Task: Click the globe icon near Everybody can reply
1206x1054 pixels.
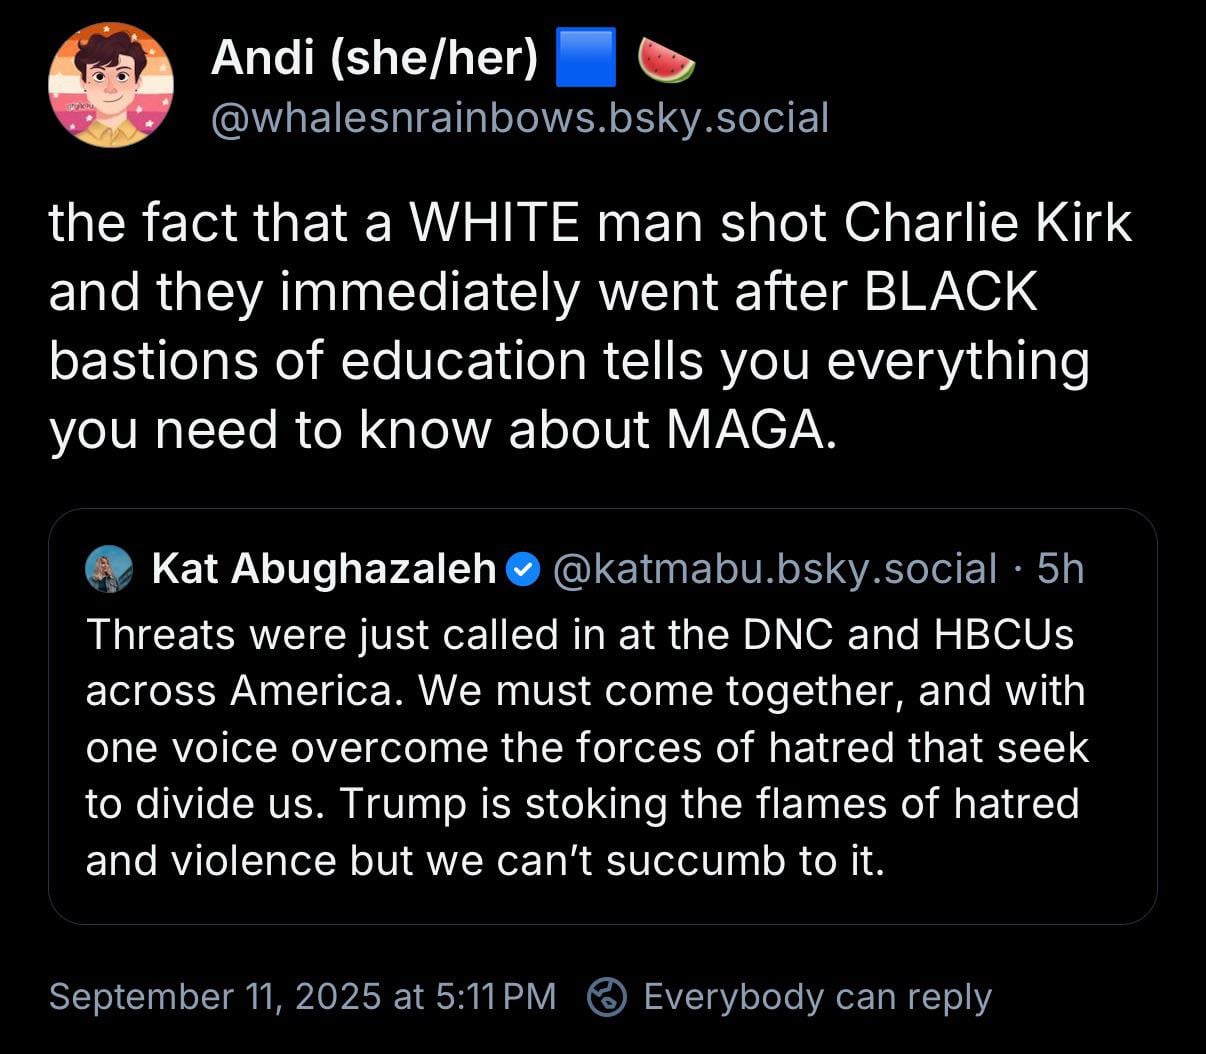Action: tap(607, 997)
